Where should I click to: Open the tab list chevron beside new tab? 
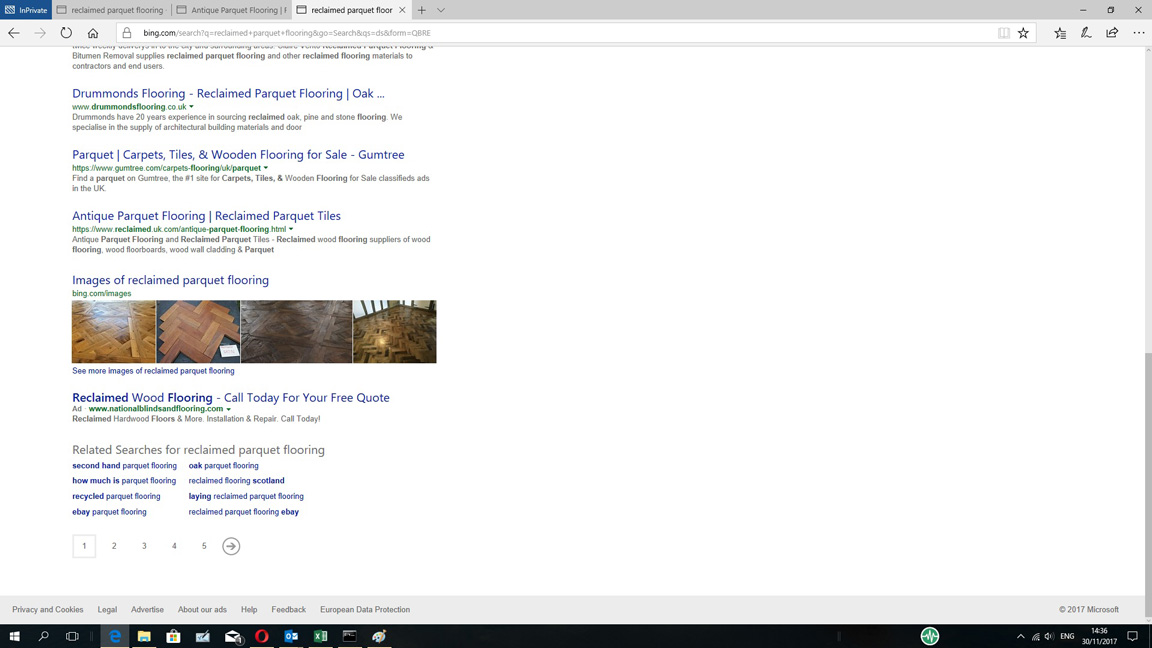441,10
